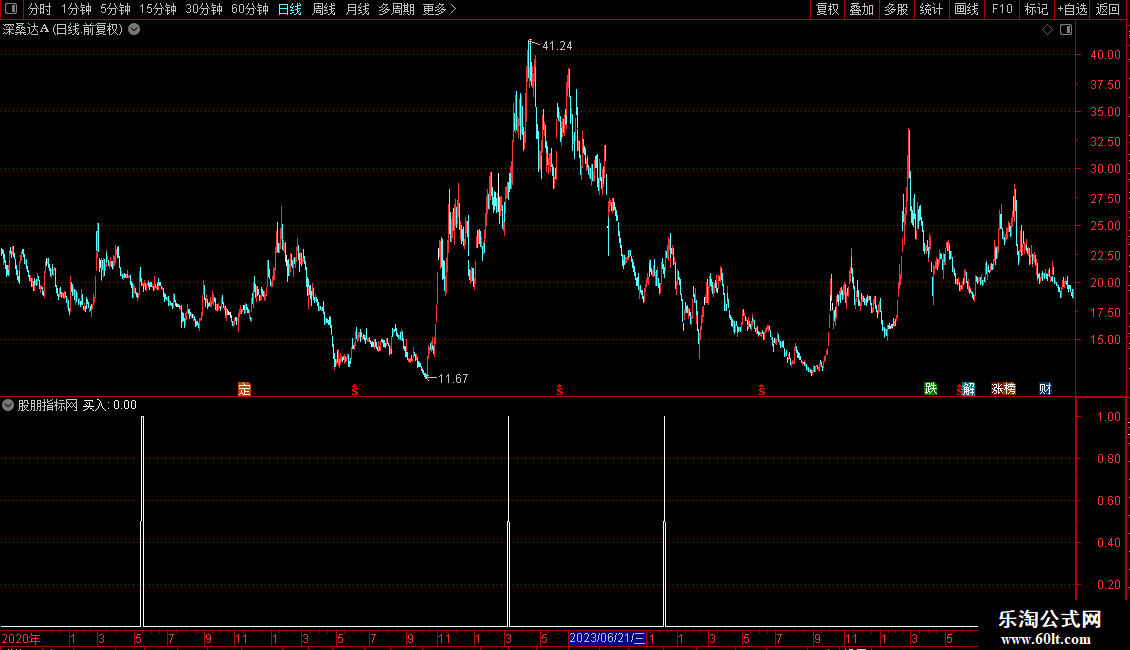Click the 叠加 overlay button

pyautogui.click(x=861, y=9)
